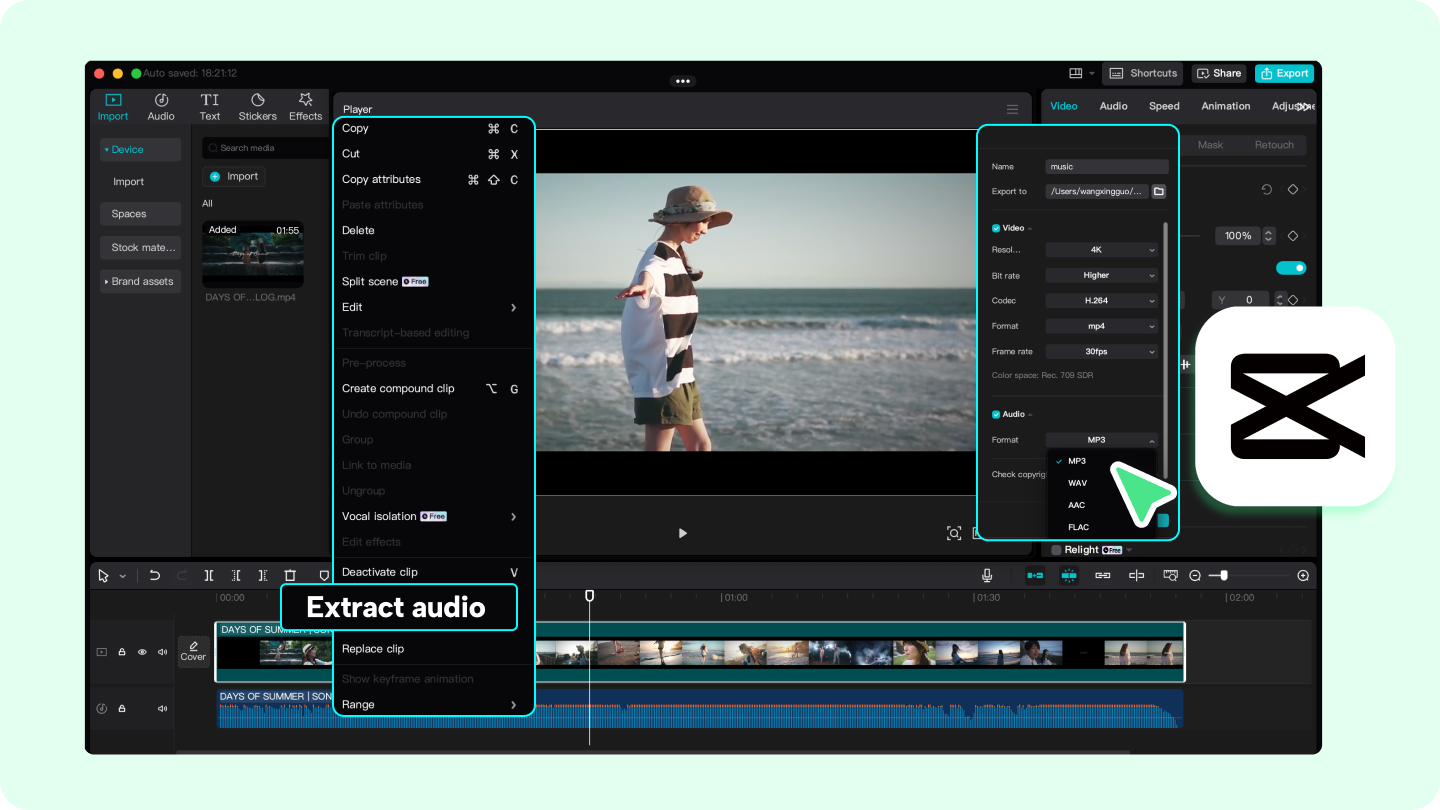Click the timeline zoom out magnifier icon
This screenshot has height=810, width=1440.
pyautogui.click(x=1195, y=575)
